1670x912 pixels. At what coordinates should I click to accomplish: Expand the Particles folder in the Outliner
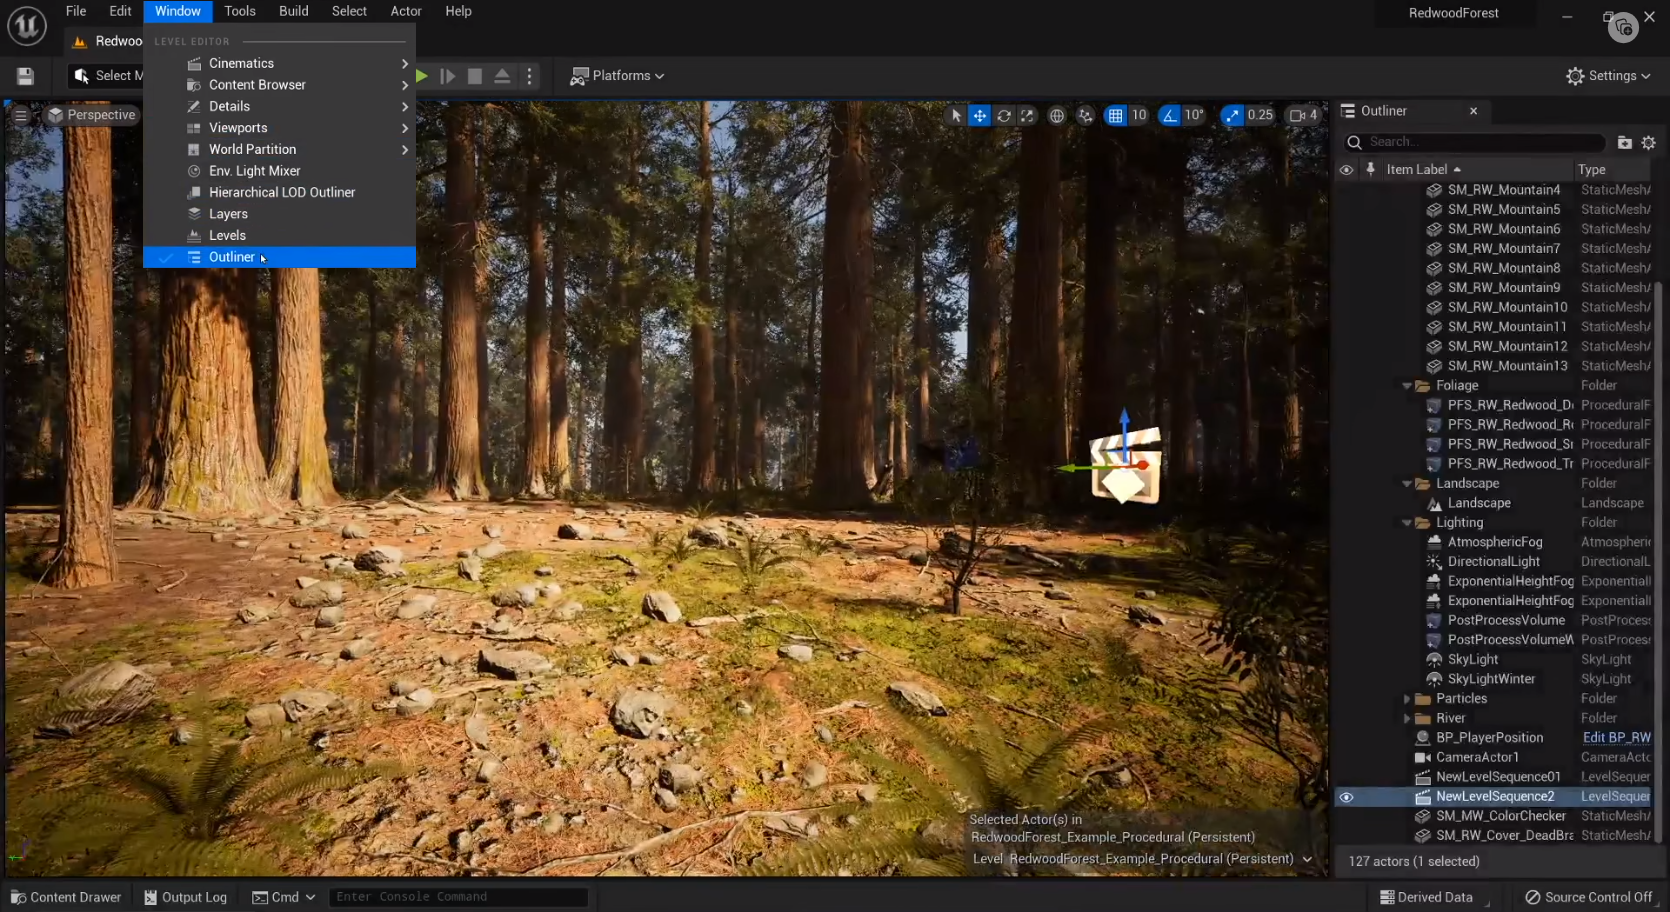point(1407,699)
